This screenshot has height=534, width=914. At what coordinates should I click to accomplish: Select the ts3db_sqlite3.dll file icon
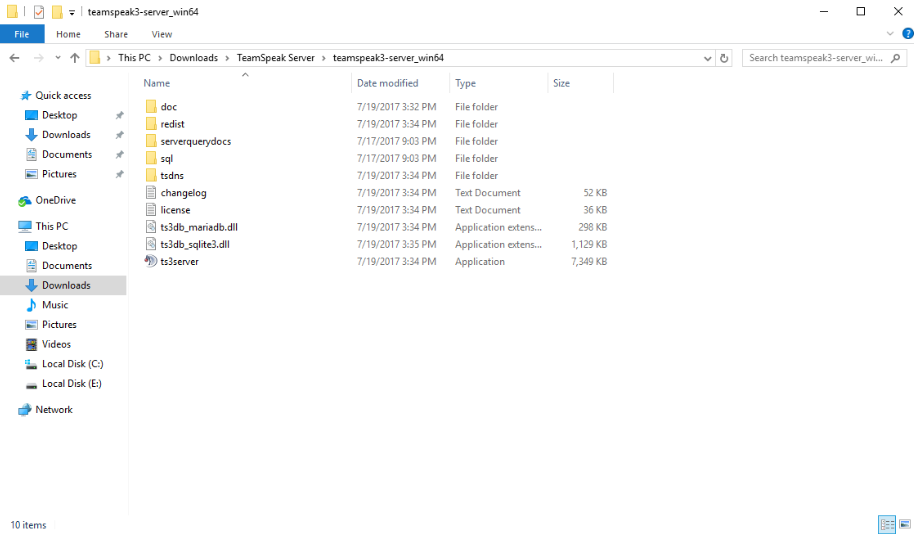151,244
